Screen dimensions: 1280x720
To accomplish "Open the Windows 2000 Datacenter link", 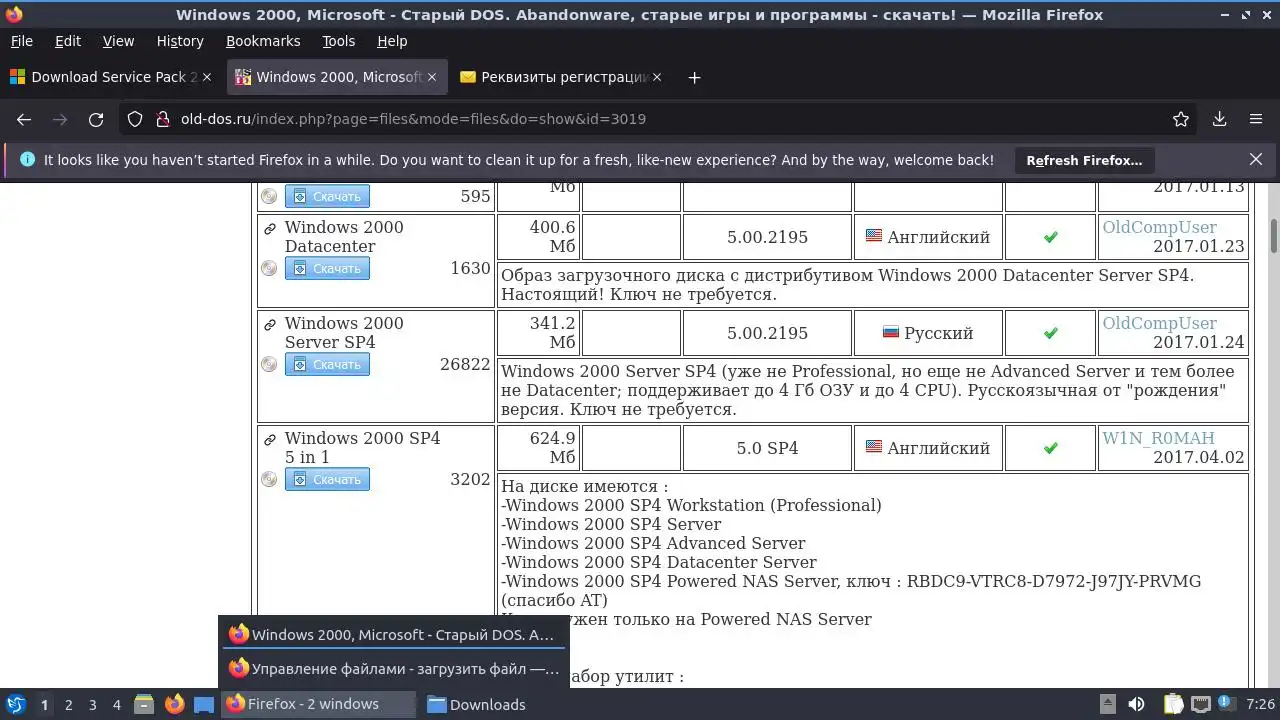I will click(x=344, y=237).
